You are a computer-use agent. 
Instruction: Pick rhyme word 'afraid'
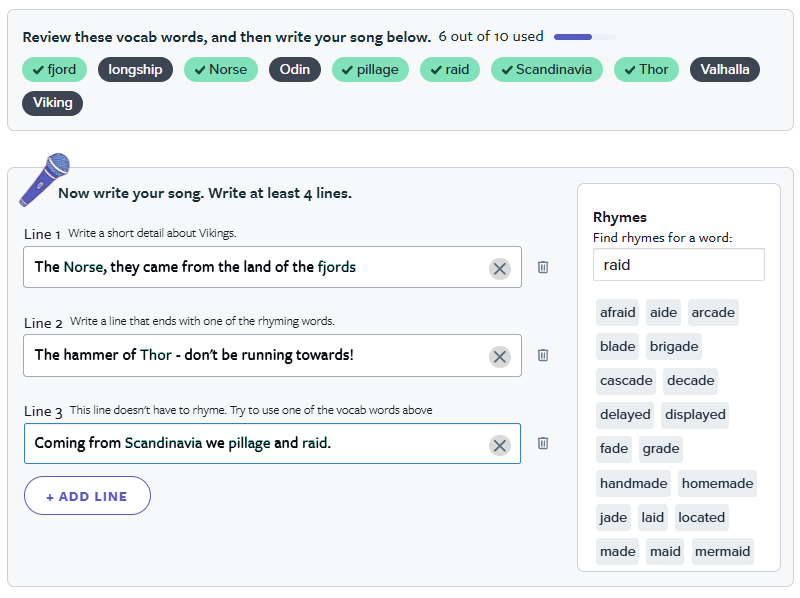tap(617, 312)
